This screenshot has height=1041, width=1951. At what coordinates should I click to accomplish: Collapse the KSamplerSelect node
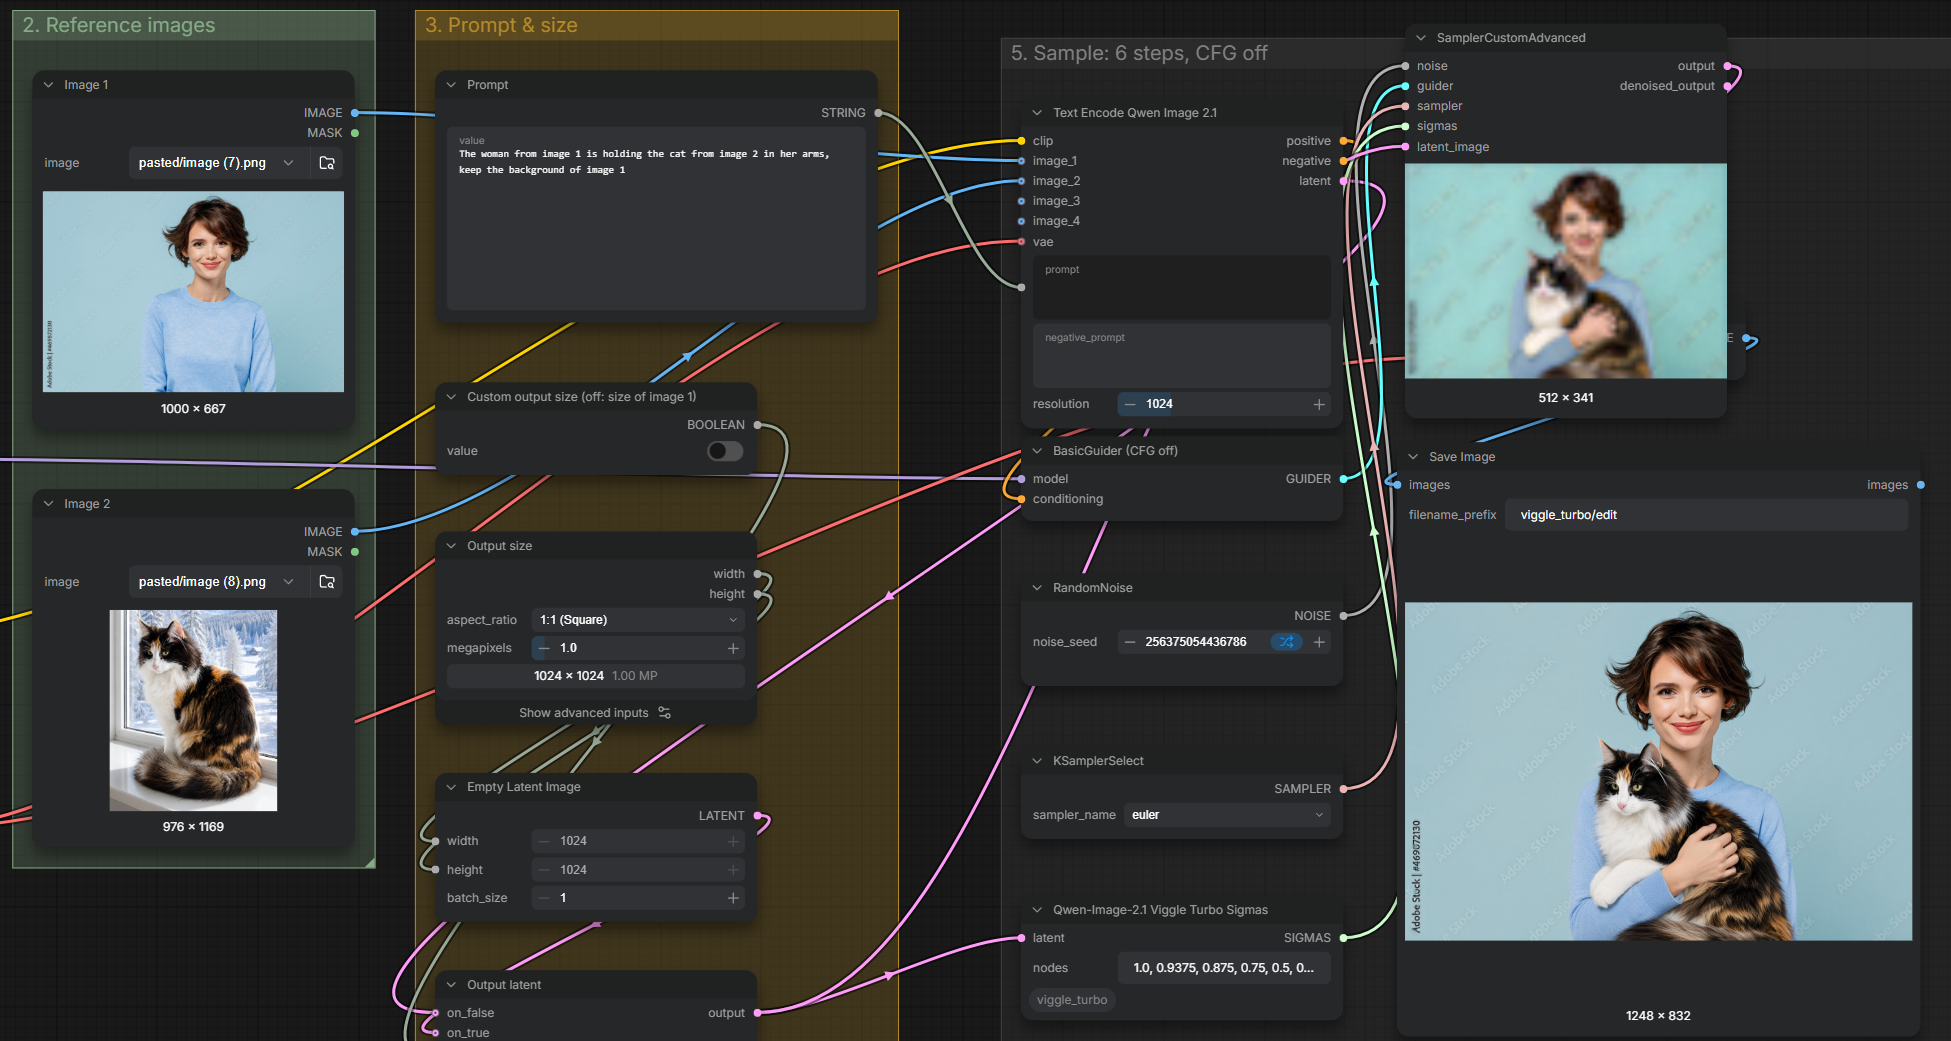(1037, 761)
